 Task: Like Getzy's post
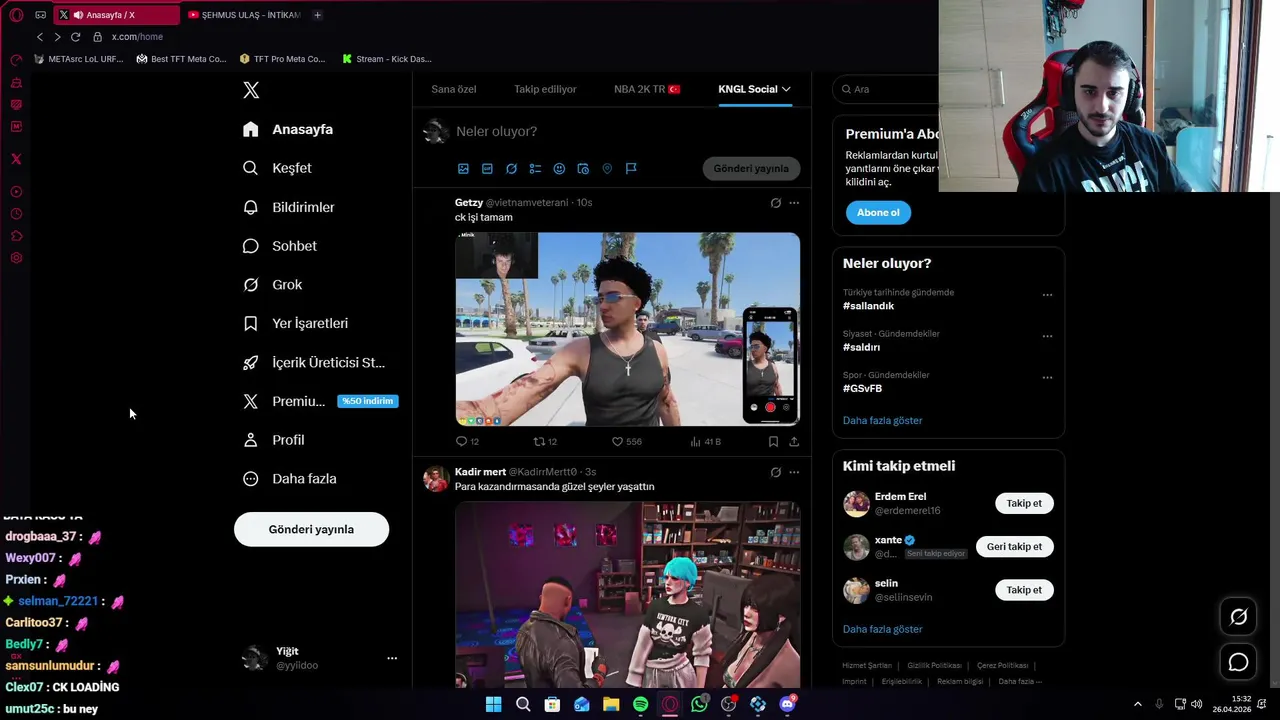point(626,441)
